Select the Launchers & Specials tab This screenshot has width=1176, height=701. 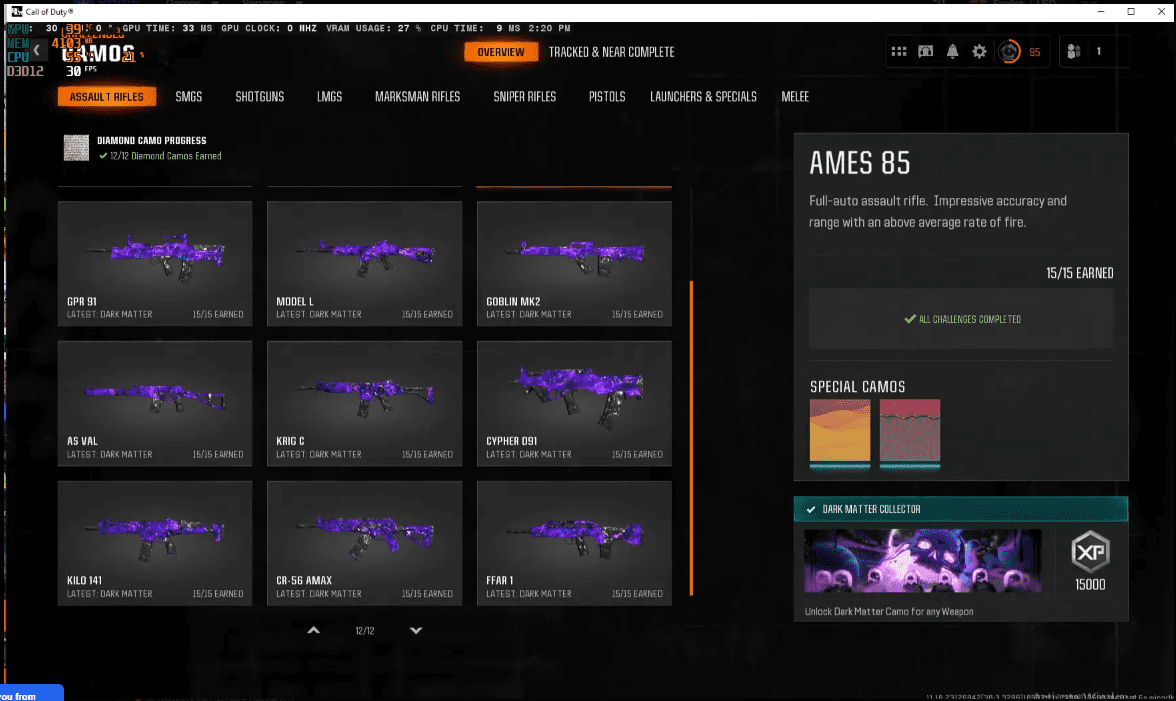click(x=703, y=97)
